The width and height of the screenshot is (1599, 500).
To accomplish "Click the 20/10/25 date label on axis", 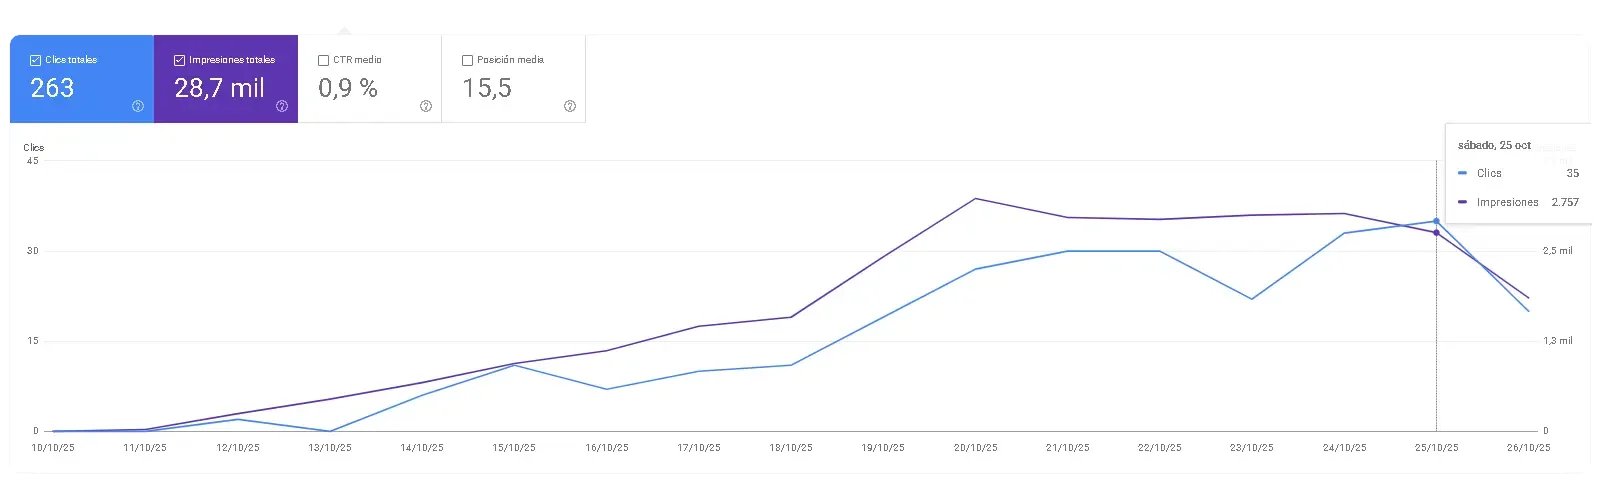I will (x=975, y=448).
